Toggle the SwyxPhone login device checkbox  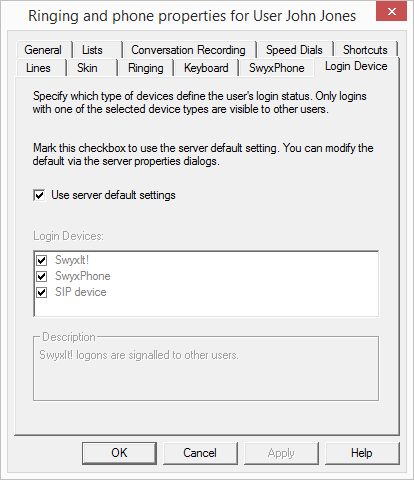[42, 276]
